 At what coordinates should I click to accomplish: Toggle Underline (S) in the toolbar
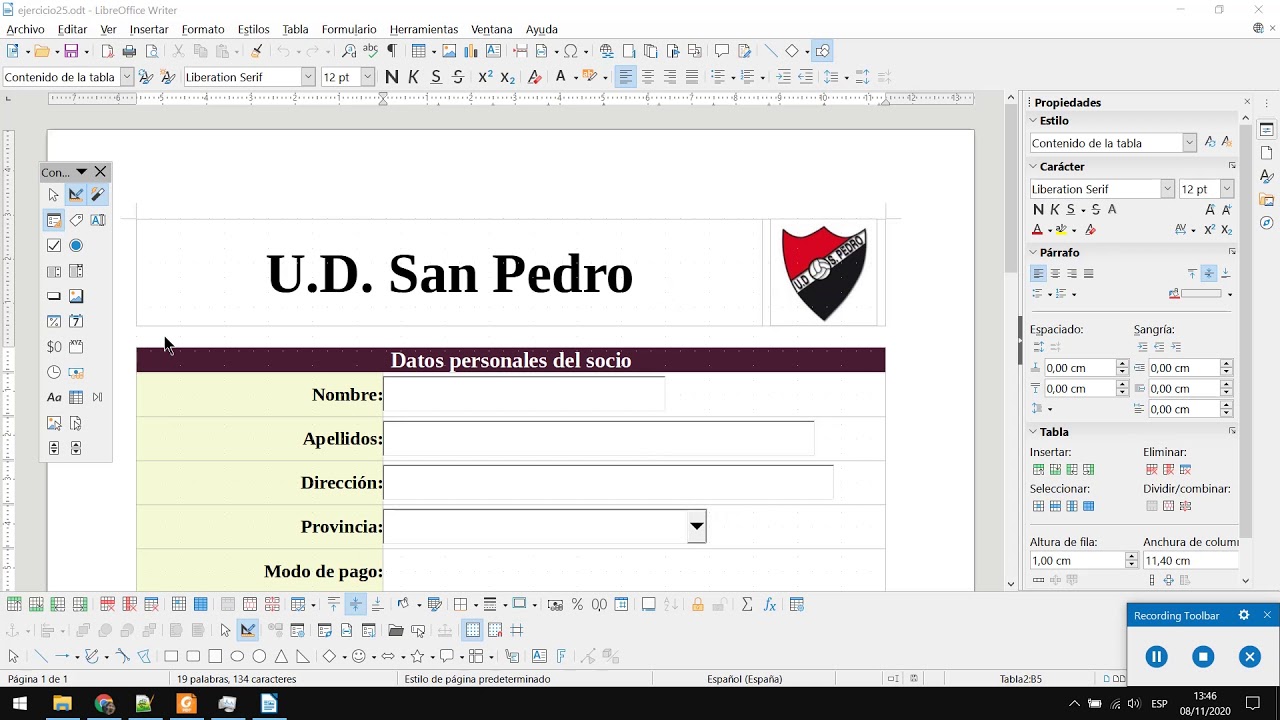tap(436, 77)
